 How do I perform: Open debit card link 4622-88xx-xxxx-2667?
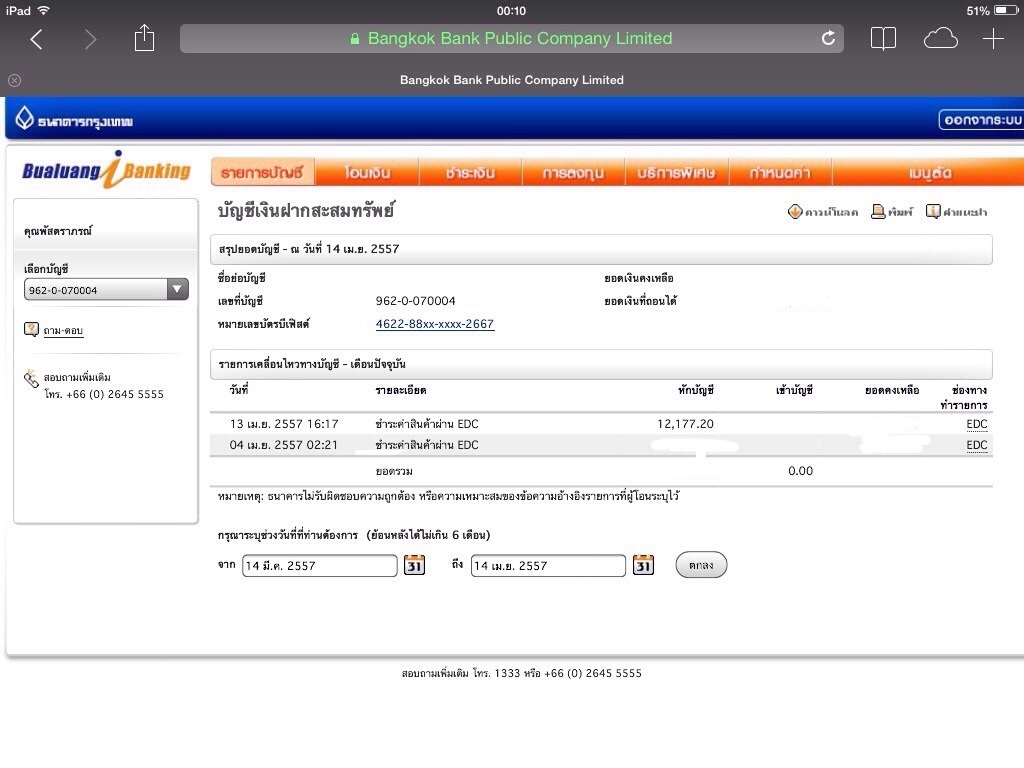point(434,324)
